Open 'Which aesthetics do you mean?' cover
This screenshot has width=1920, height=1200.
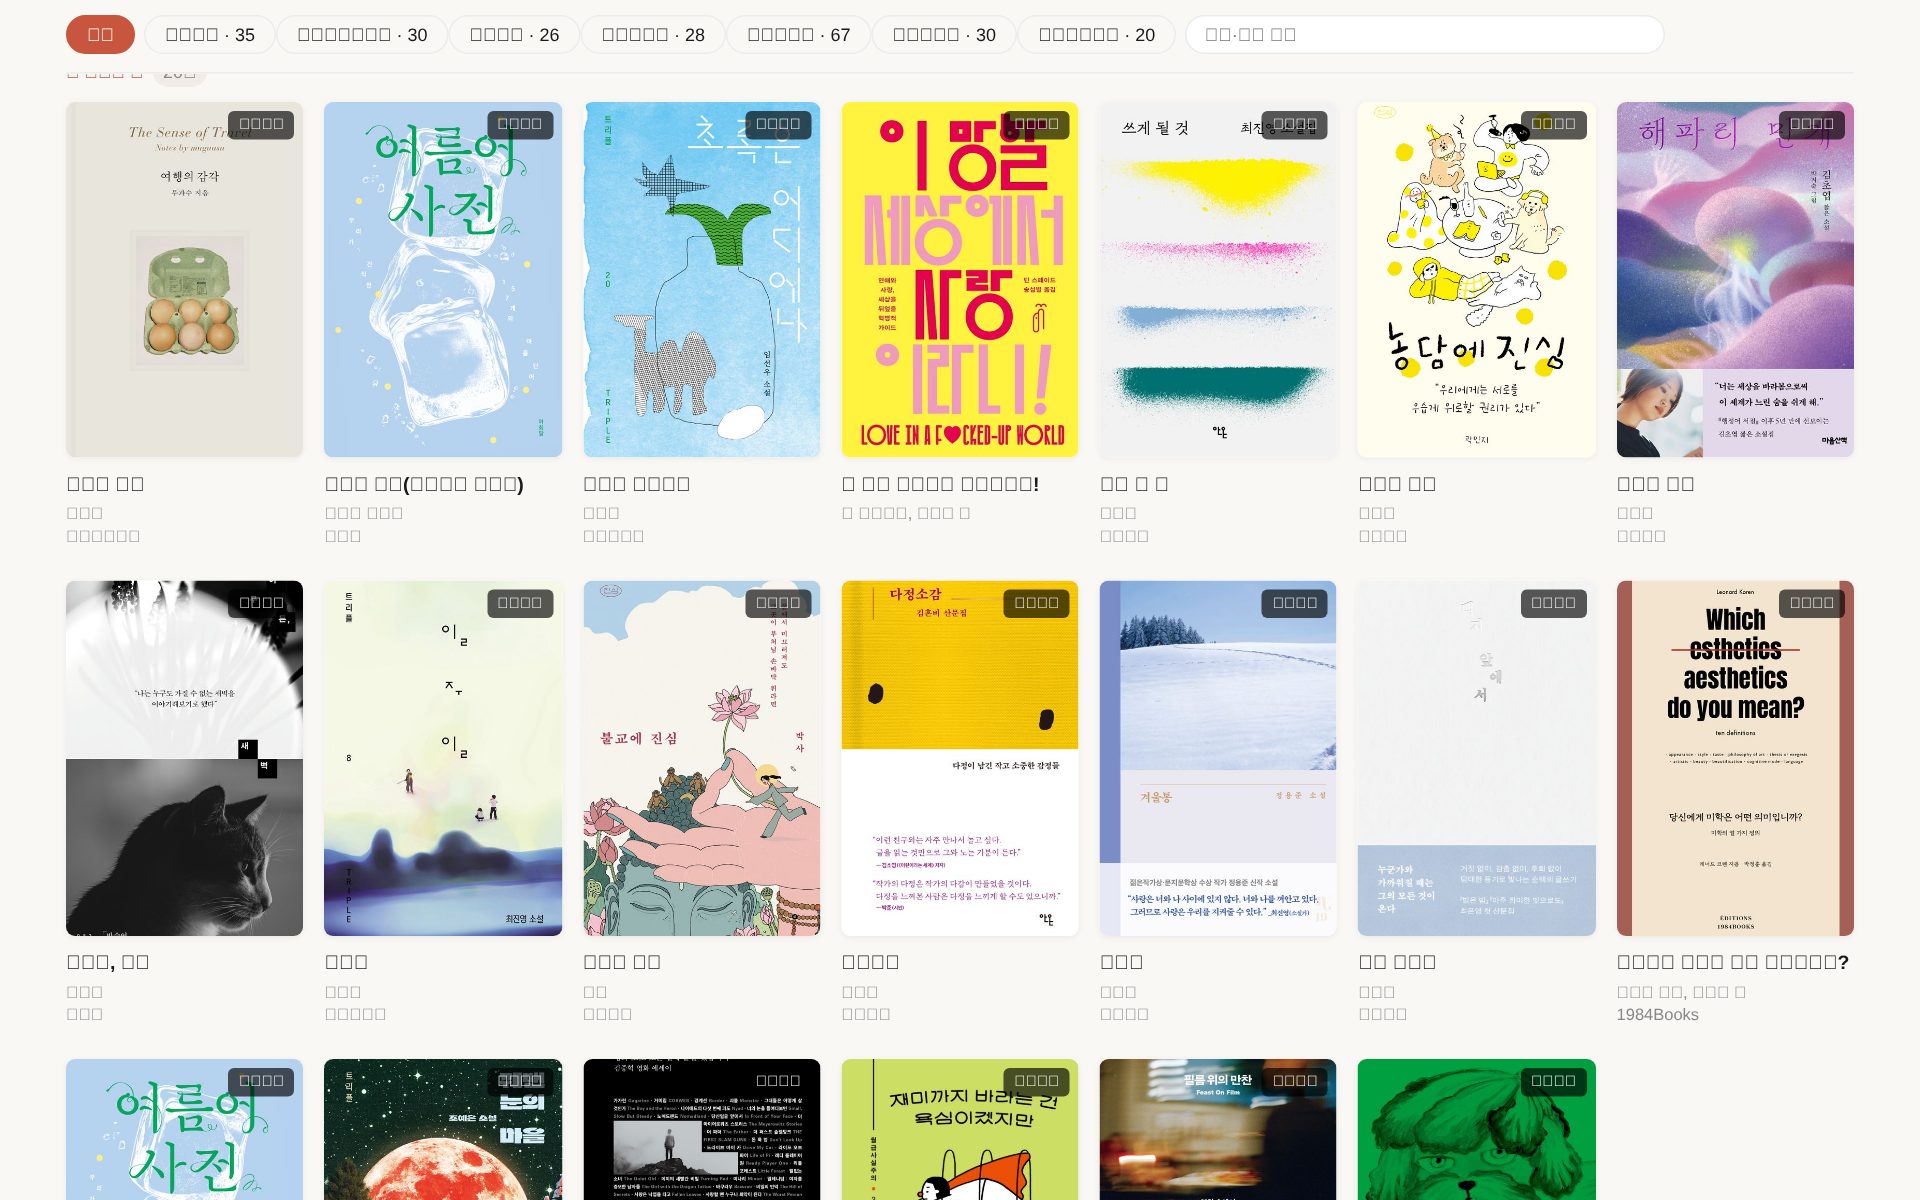coord(1735,758)
